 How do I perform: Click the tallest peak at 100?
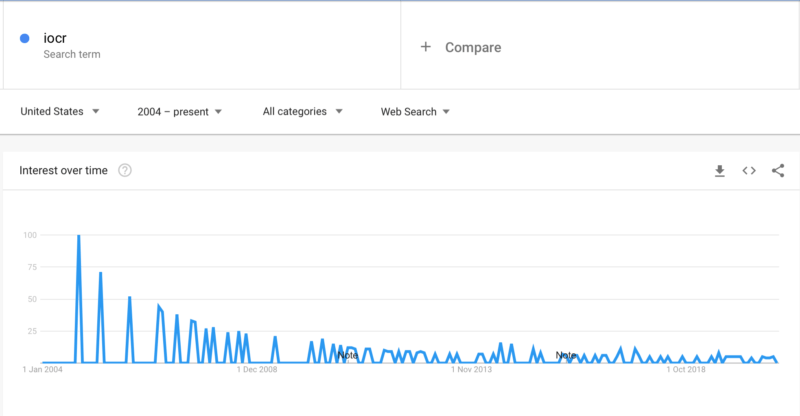[x=79, y=236]
